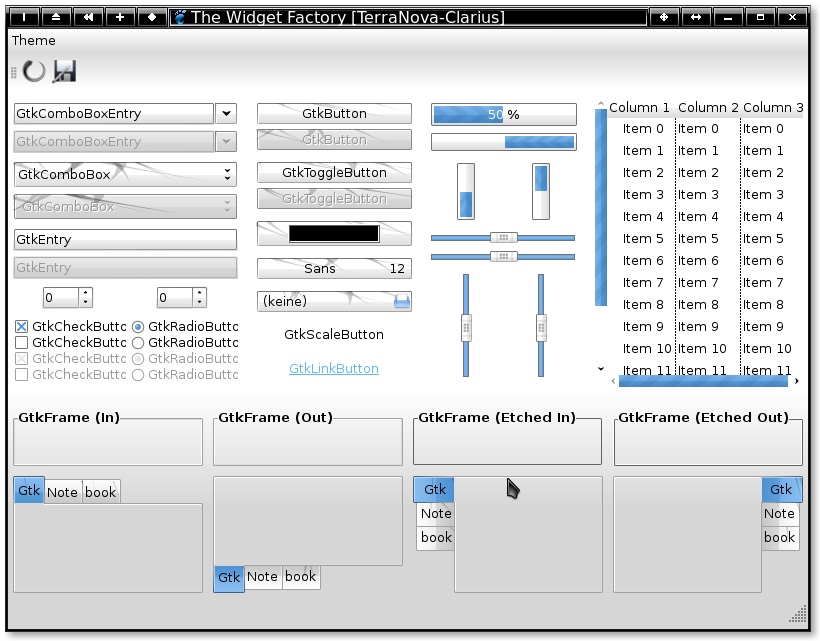The image size is (820, 641).
Task: Click the horizontal double-arrow title bar button
Action: pos(696,17)
